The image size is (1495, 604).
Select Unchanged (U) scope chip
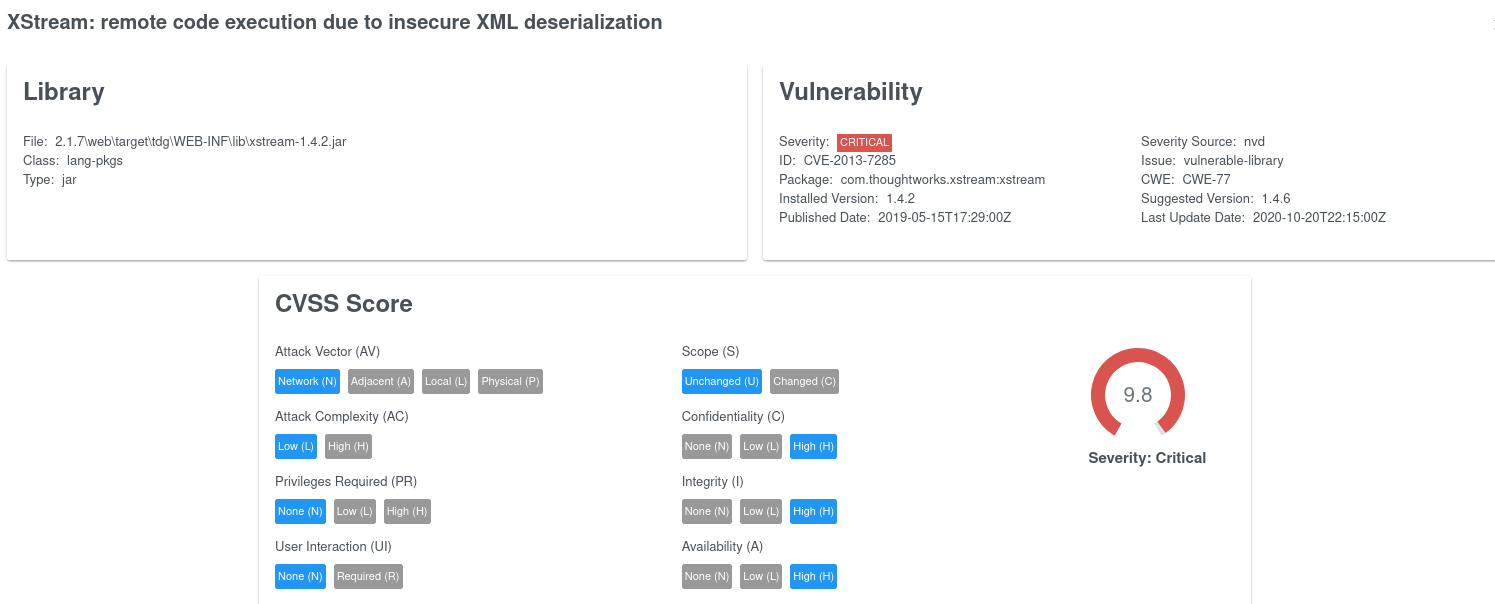722,381
